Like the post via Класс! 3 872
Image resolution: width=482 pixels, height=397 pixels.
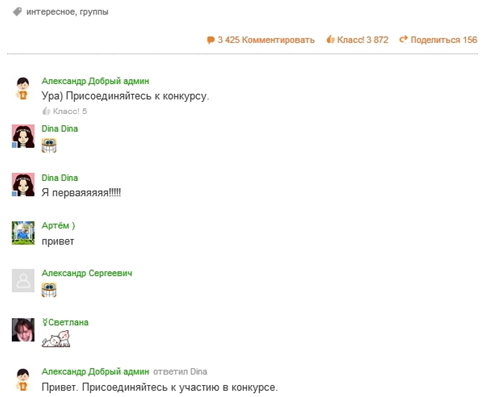(363, 40)
